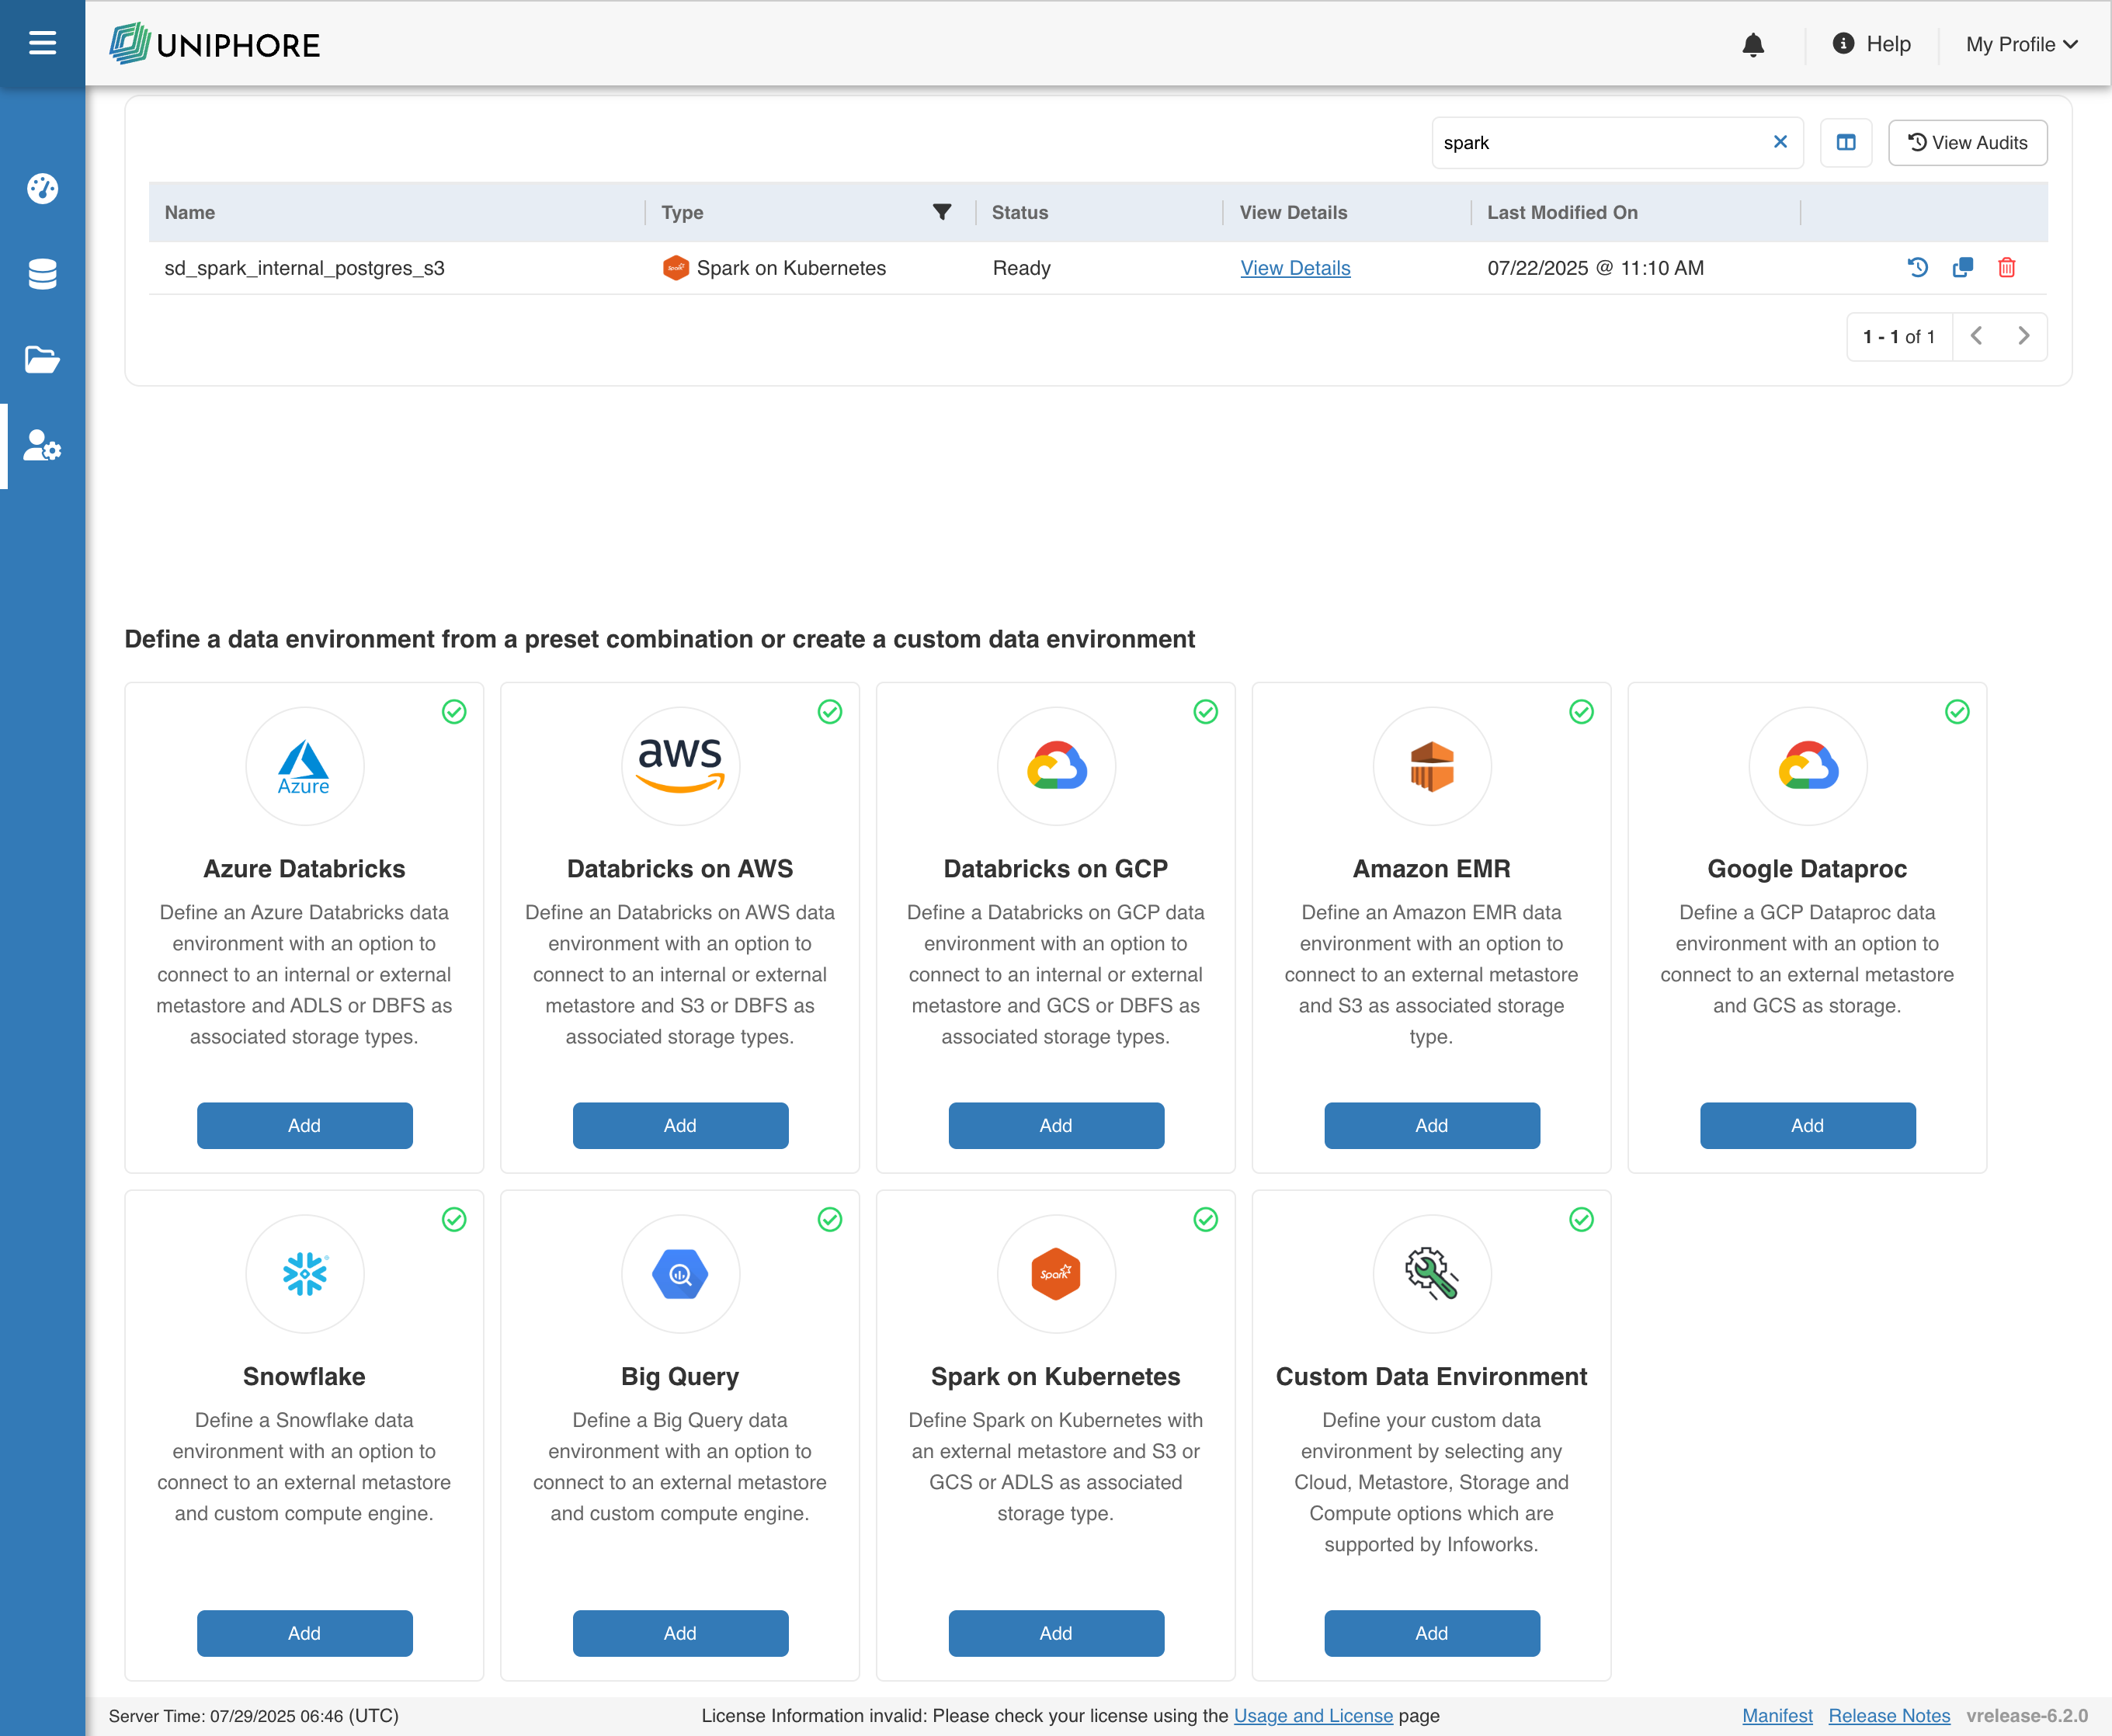The image size is (2112, 1736).
Task: Clone the sd_spark_internal_postgres_s3 environment
Action: click(x=1962, y=267)
